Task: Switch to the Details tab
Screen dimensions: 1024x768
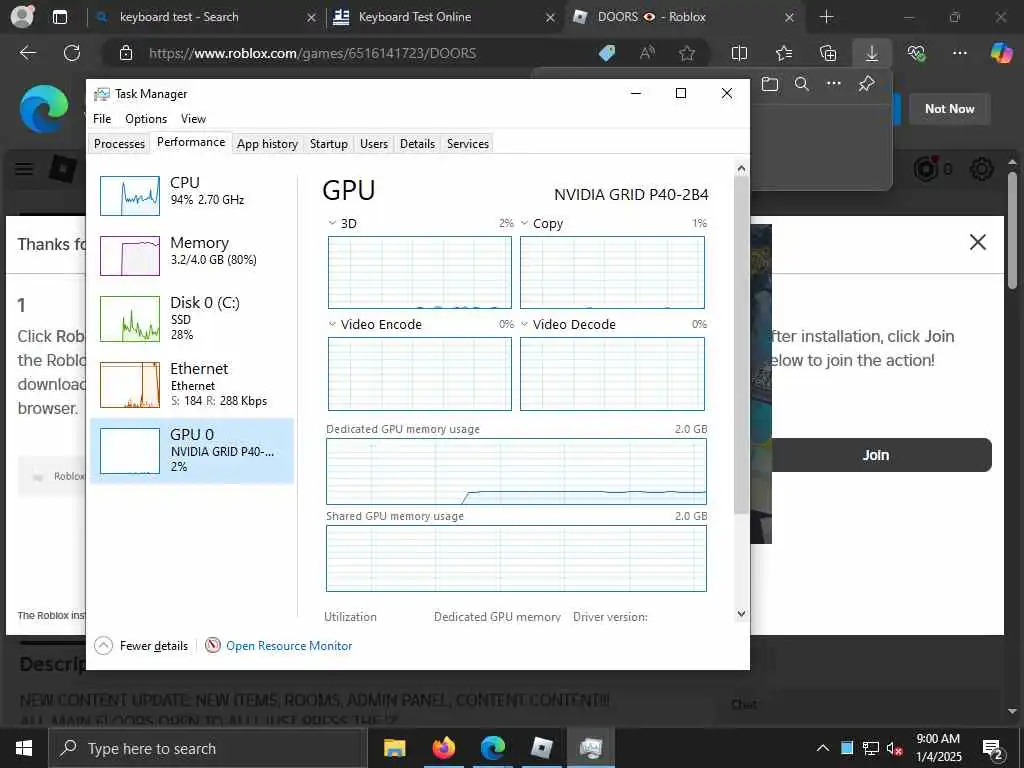Action: pos(417,144)
